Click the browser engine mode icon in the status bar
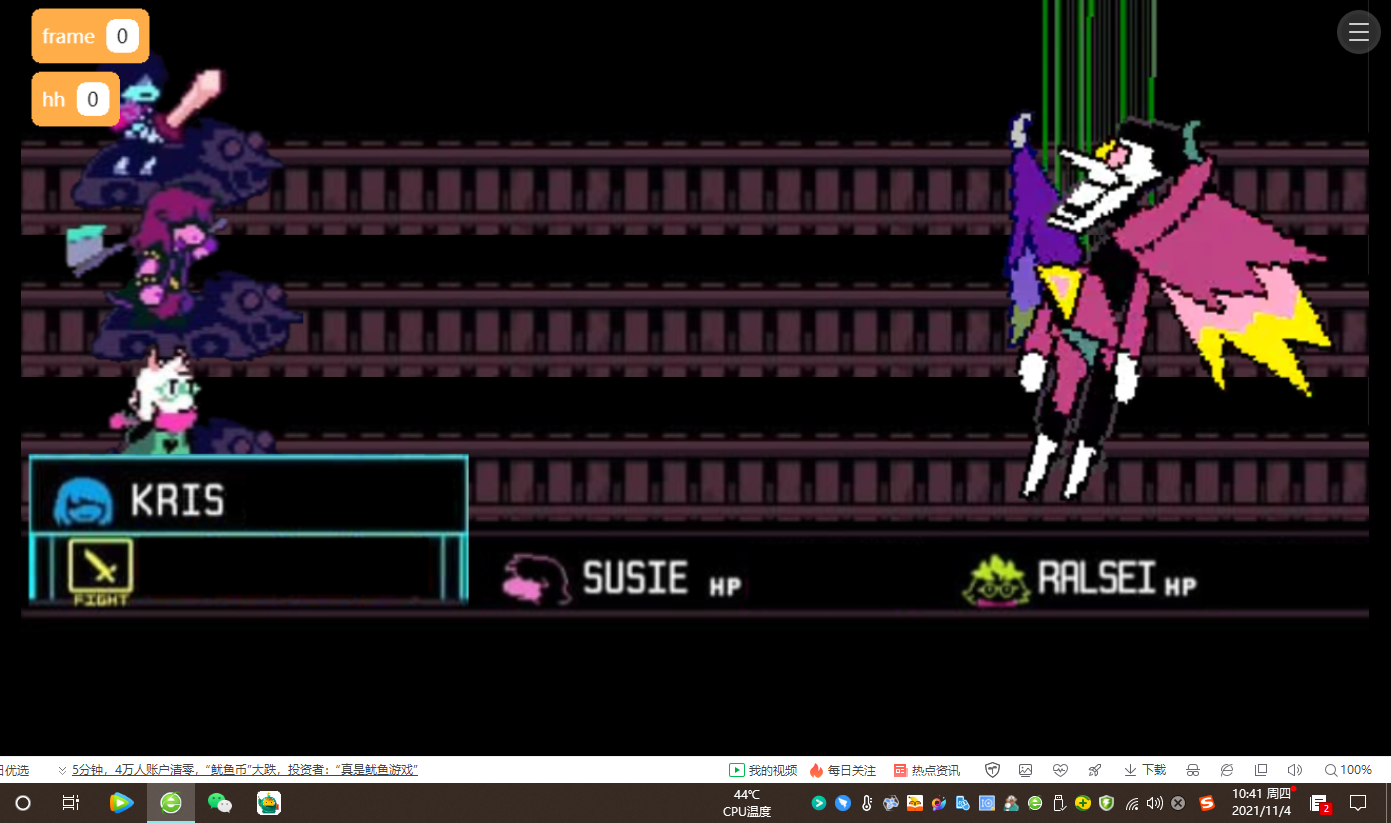1391x823 pixels. tap(1227, 770)
